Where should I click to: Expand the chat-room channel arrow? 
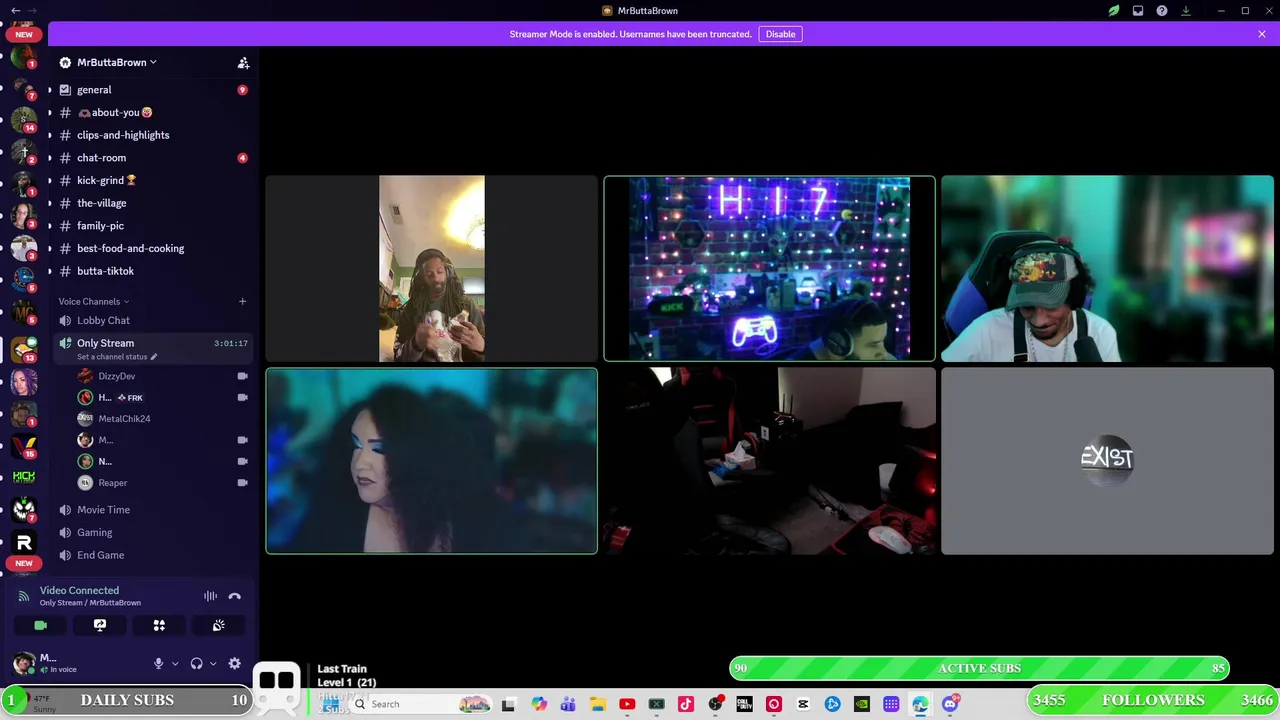pyautogui.click(x=50, y=158)
